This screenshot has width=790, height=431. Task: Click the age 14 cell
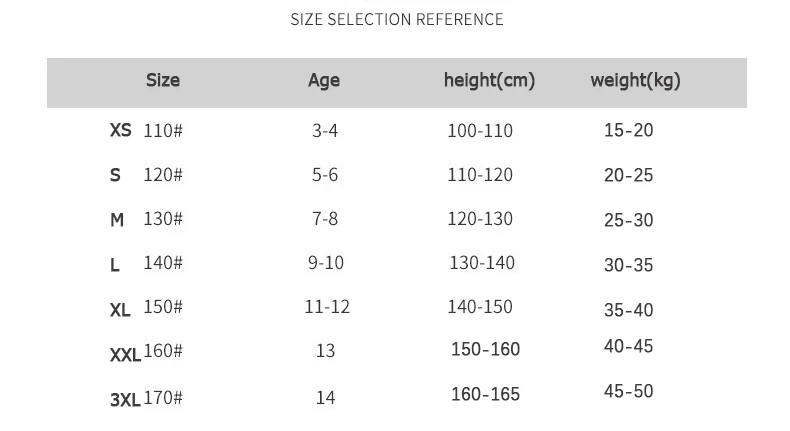tap(325, 398)
